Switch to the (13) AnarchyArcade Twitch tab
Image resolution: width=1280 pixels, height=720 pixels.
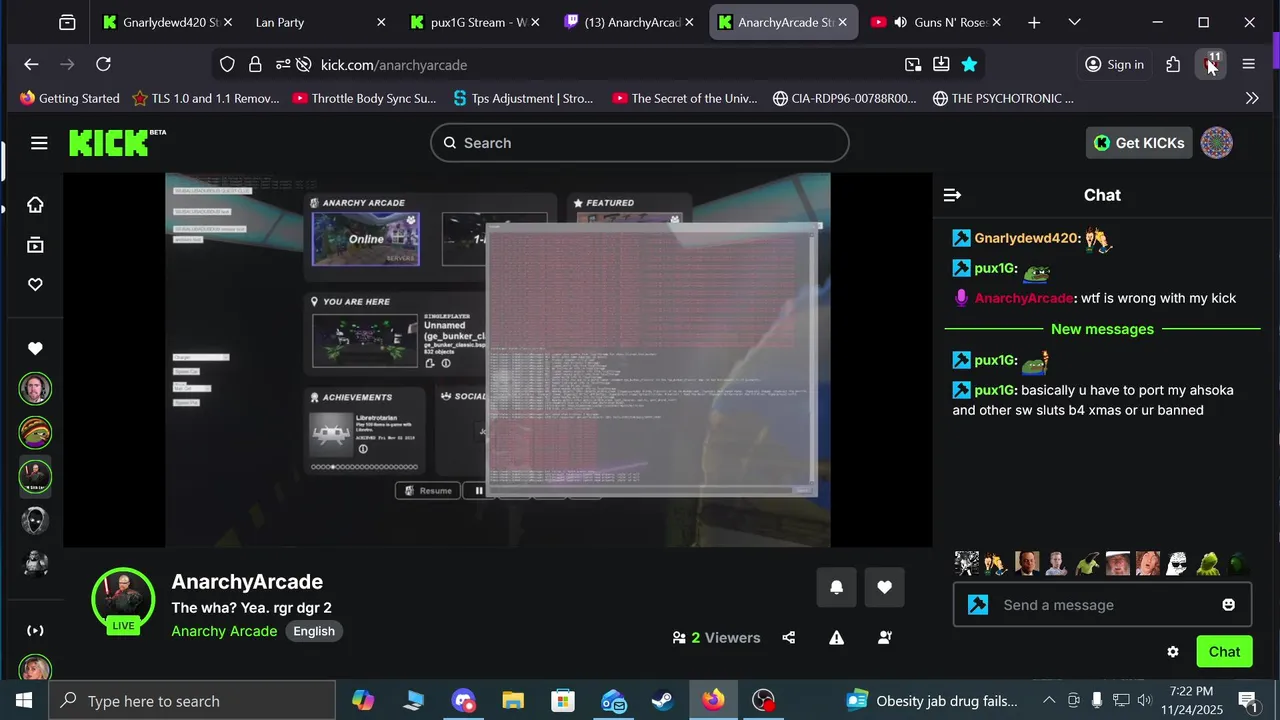628,22
